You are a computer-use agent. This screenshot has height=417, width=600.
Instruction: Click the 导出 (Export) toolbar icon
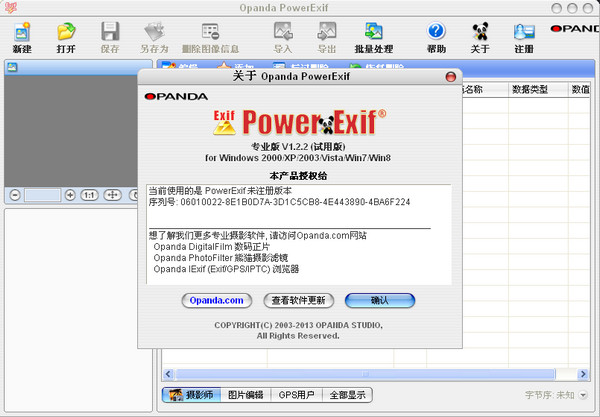coord(326,36)
